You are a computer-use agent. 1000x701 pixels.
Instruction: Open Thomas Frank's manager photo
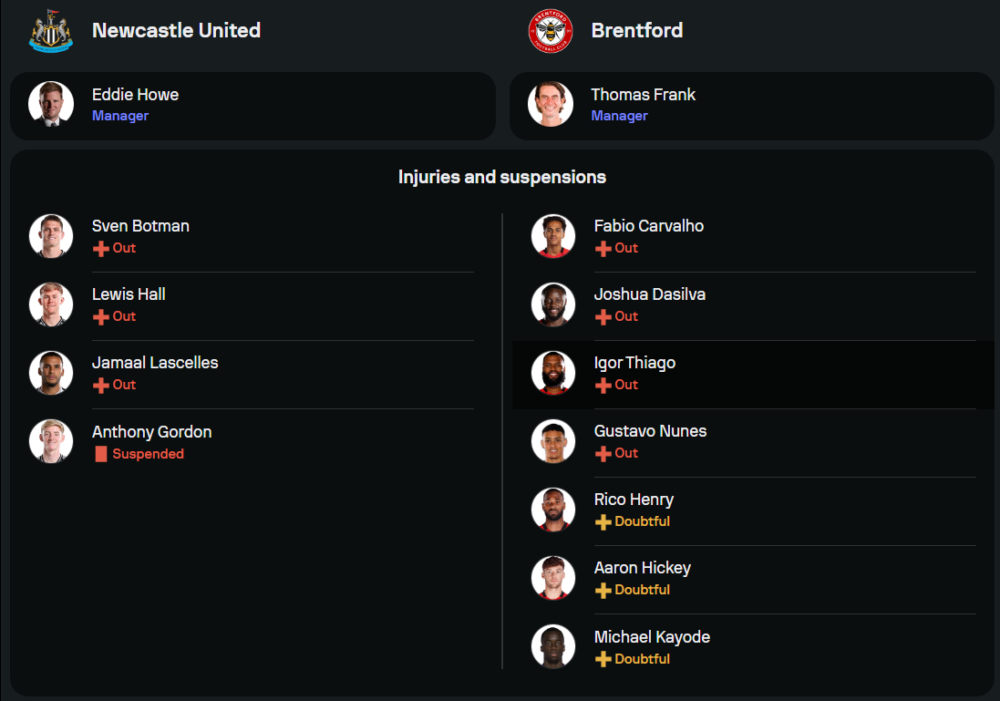(550, 104)
